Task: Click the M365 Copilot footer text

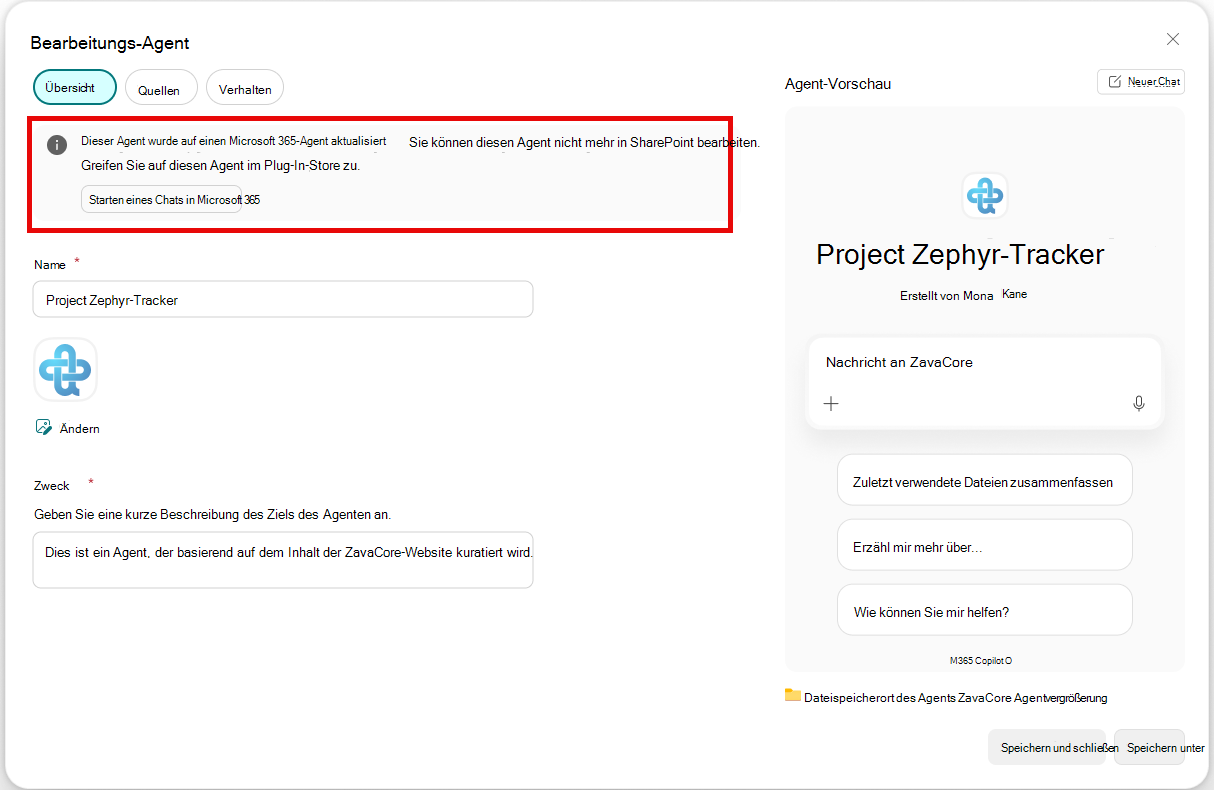Action: pyautogui.click(x=981, y=661)
